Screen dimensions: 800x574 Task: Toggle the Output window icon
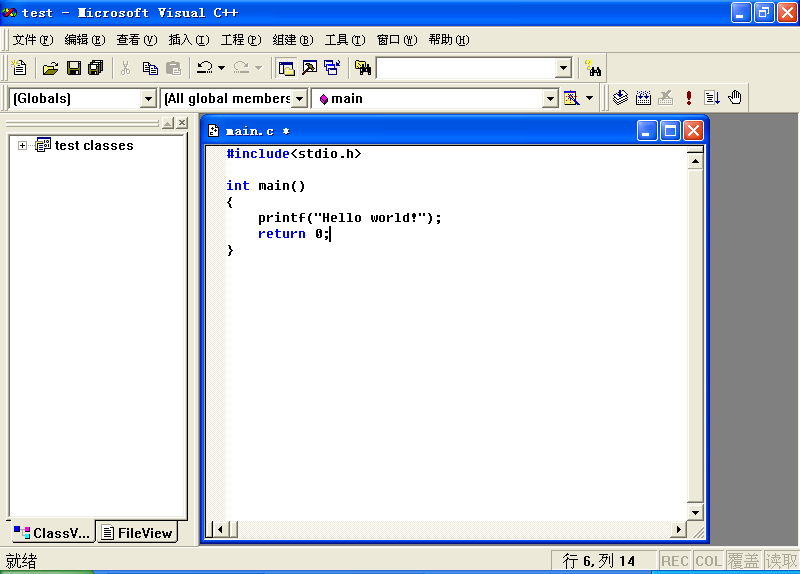(x=310, y=68)
